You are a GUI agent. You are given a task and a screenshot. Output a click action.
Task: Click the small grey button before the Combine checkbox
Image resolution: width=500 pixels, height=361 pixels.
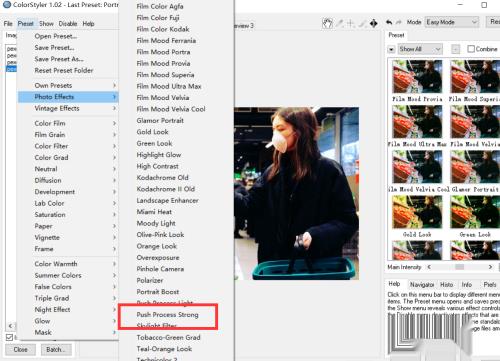455,49
